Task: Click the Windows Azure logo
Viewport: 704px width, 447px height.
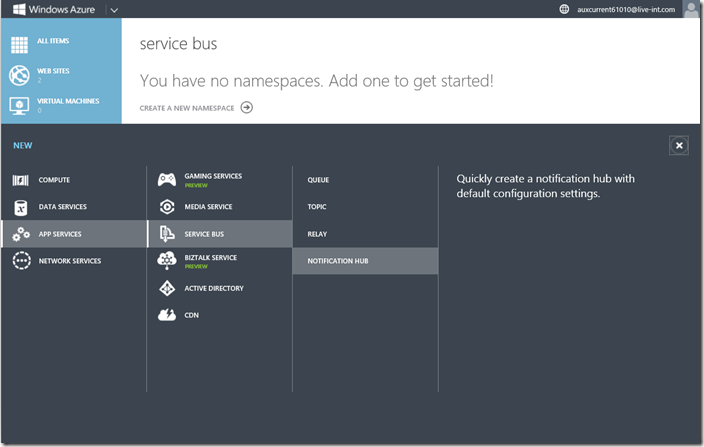Action: (54, 9)
